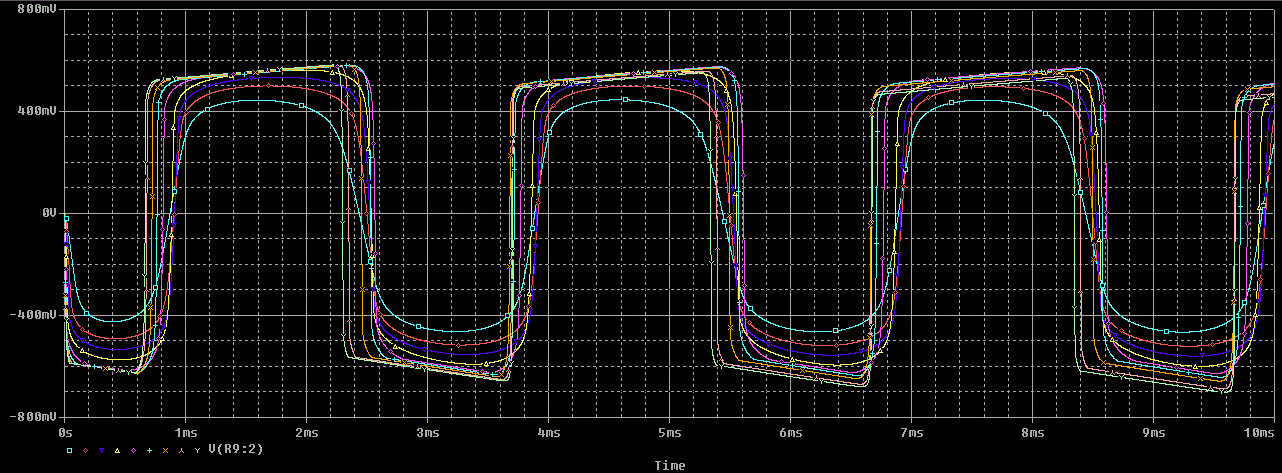1282x473 pixels.
Task: Click the orange X legend marker
Action: point(166,450)
